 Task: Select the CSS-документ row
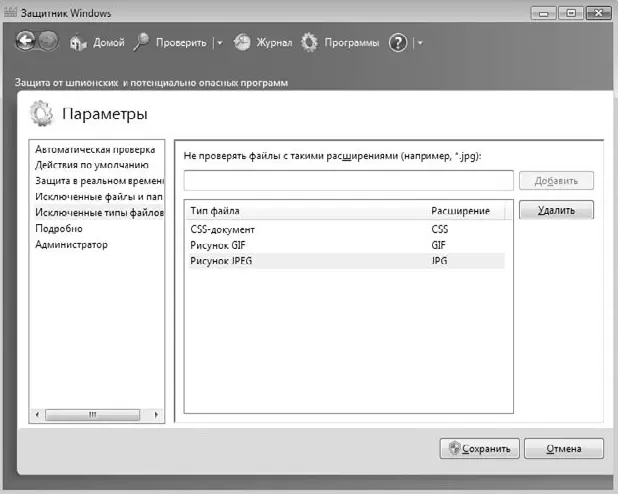point(346,229)
